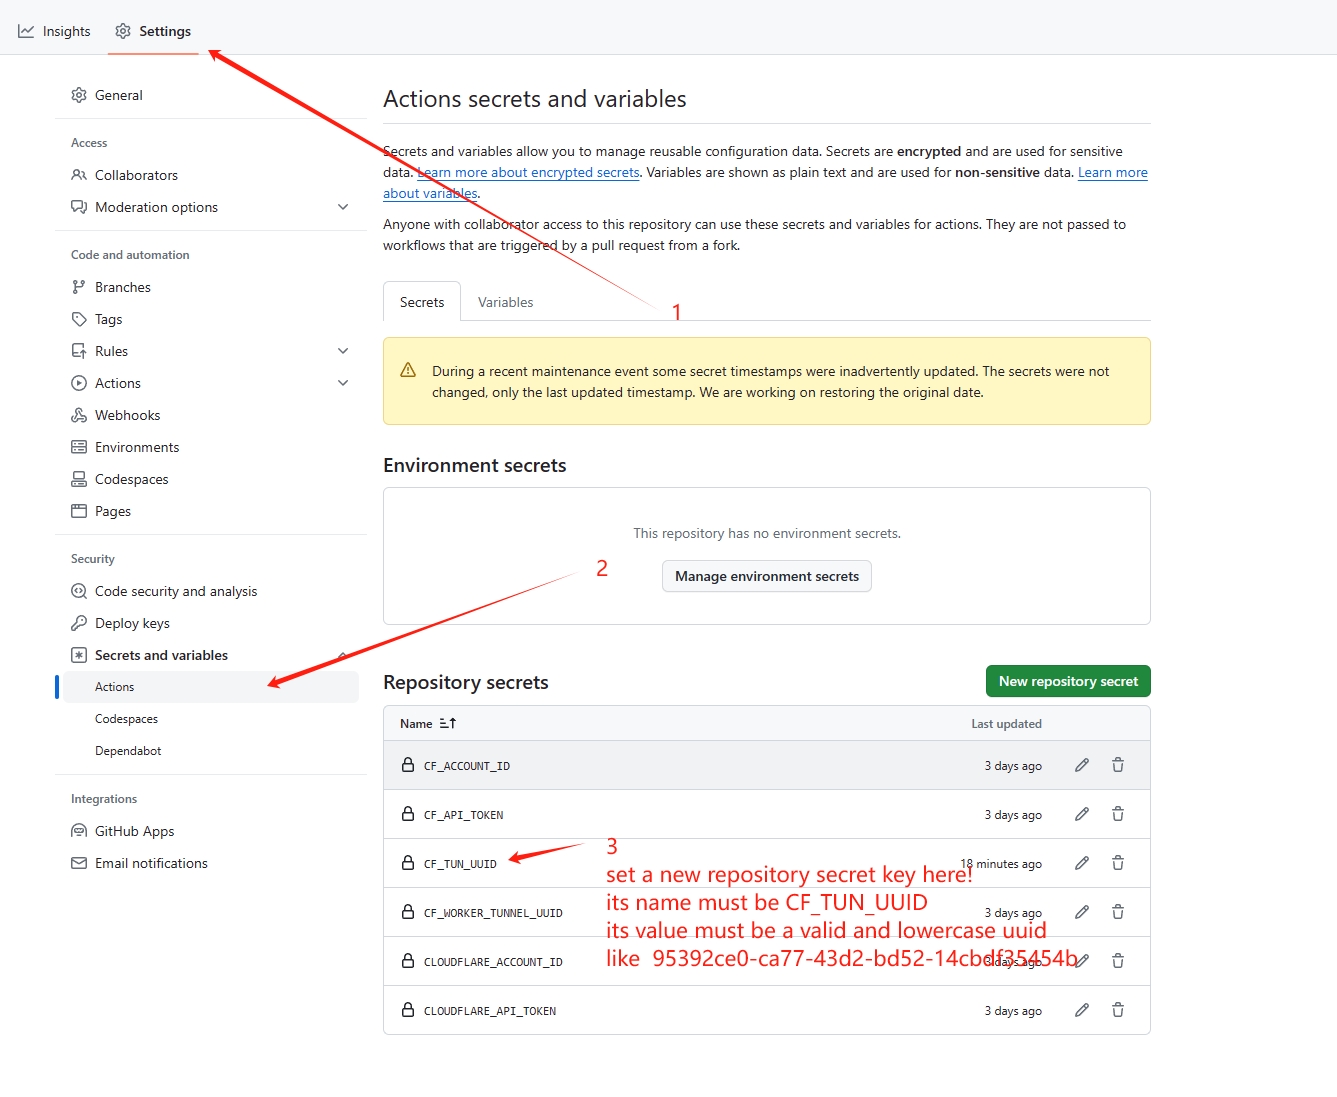Expand the Moderation options section
1337x1097 pixels.
tap(343, 207)
